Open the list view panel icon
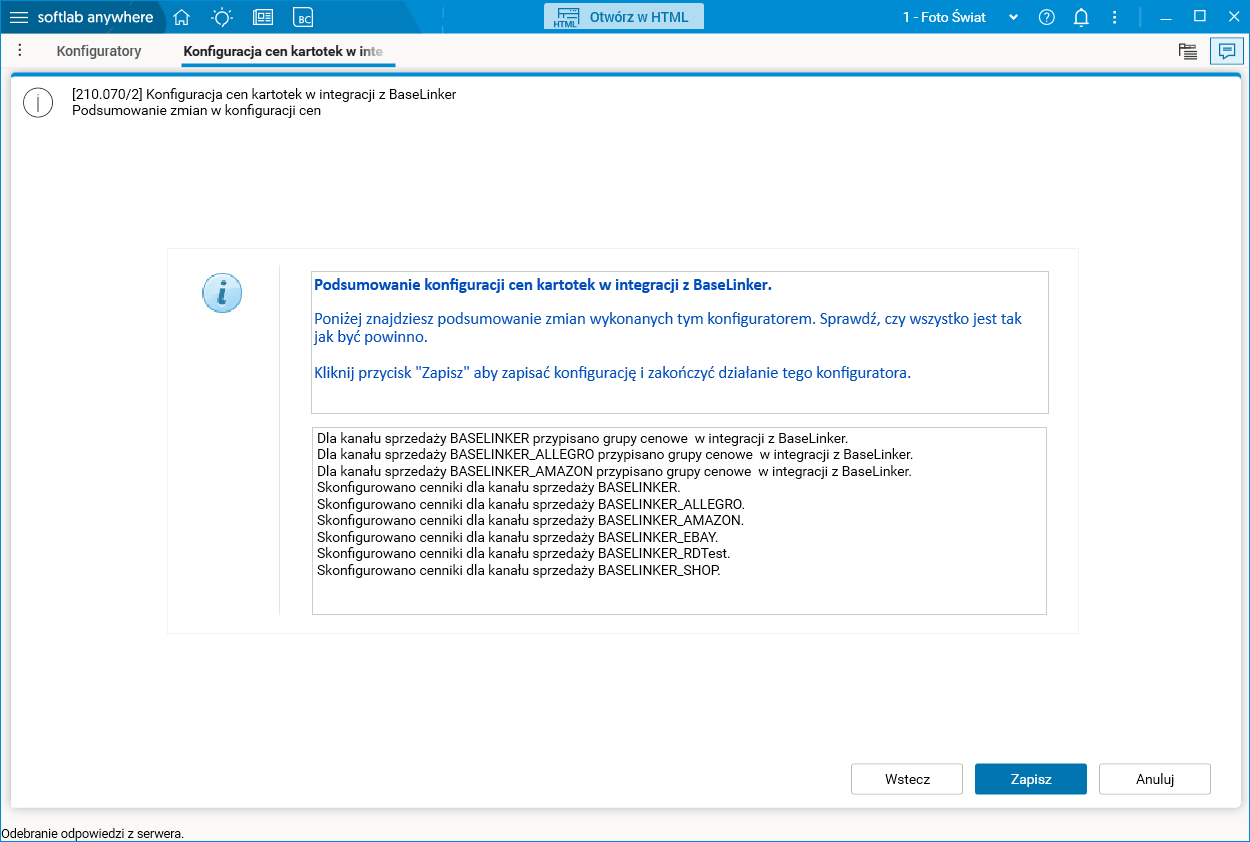Viewport: 1250px width, 842px height. pyautogui.click(x=1188, y=52)
